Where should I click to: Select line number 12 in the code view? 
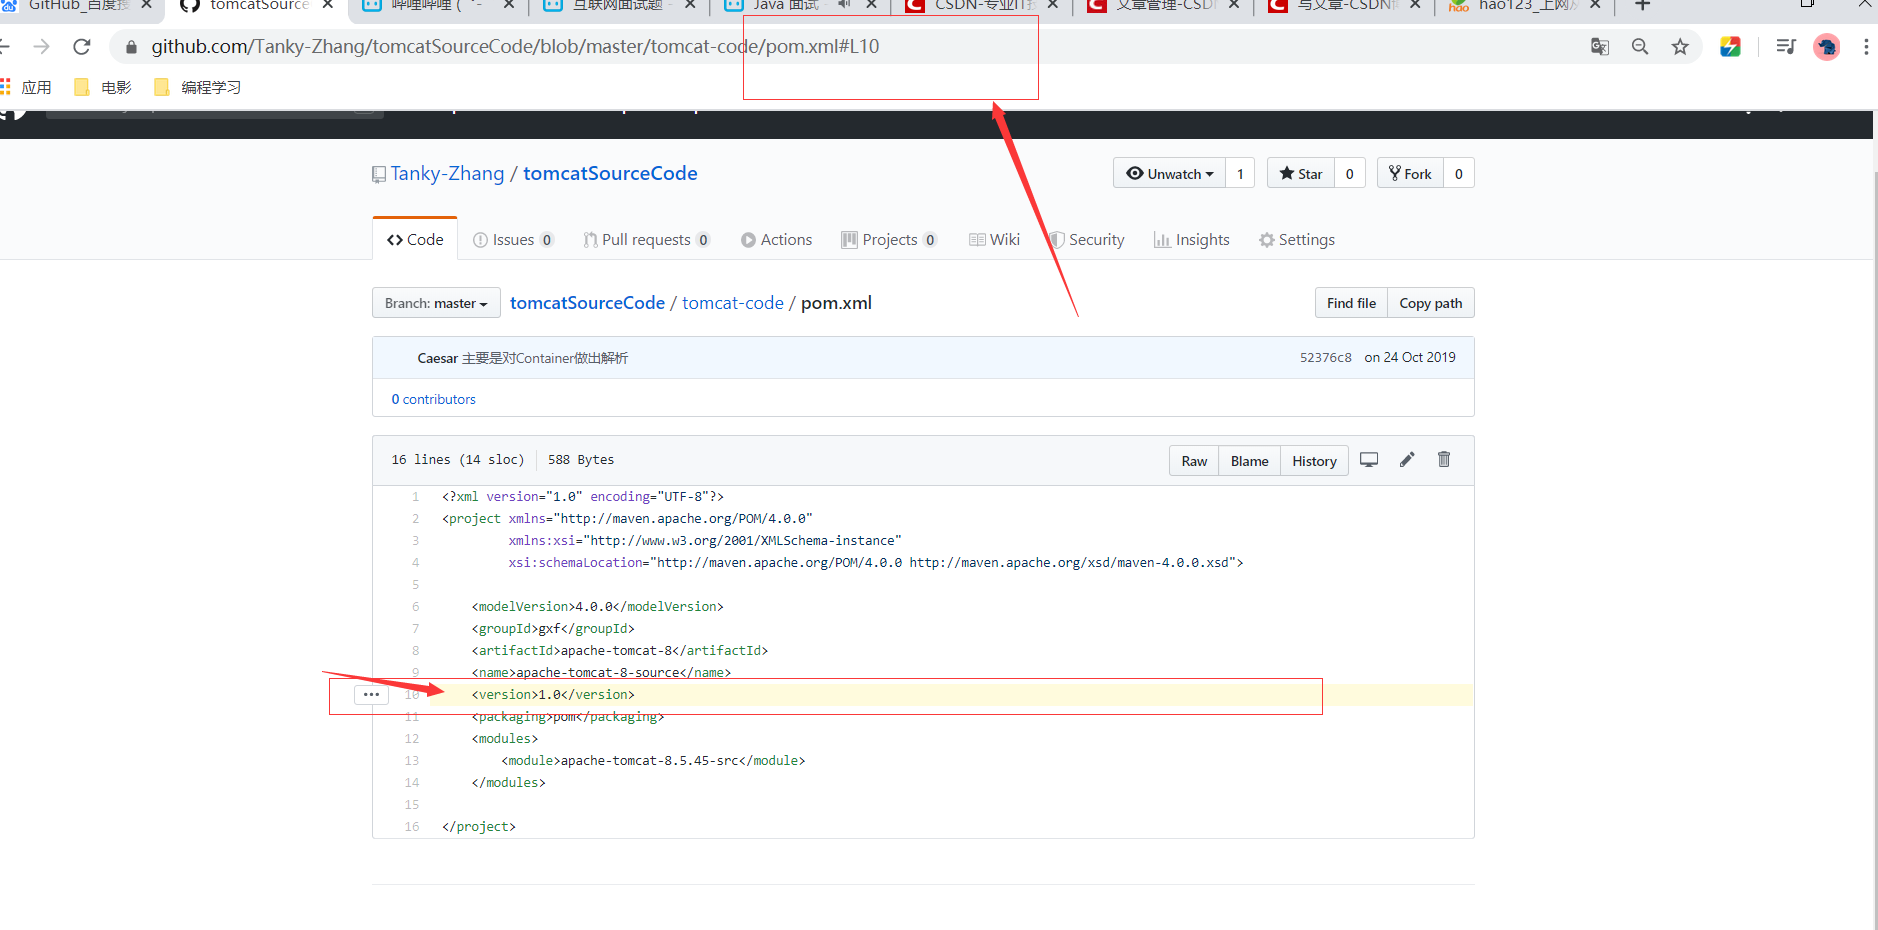(x=412, y=739)
